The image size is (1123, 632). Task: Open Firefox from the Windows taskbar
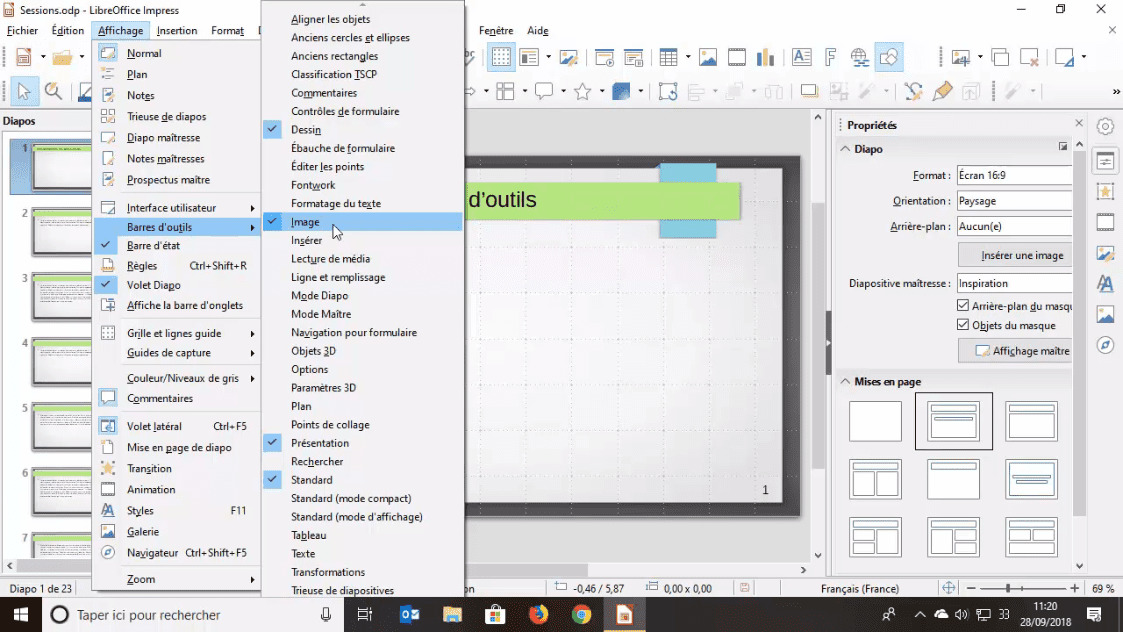(539, 614)
